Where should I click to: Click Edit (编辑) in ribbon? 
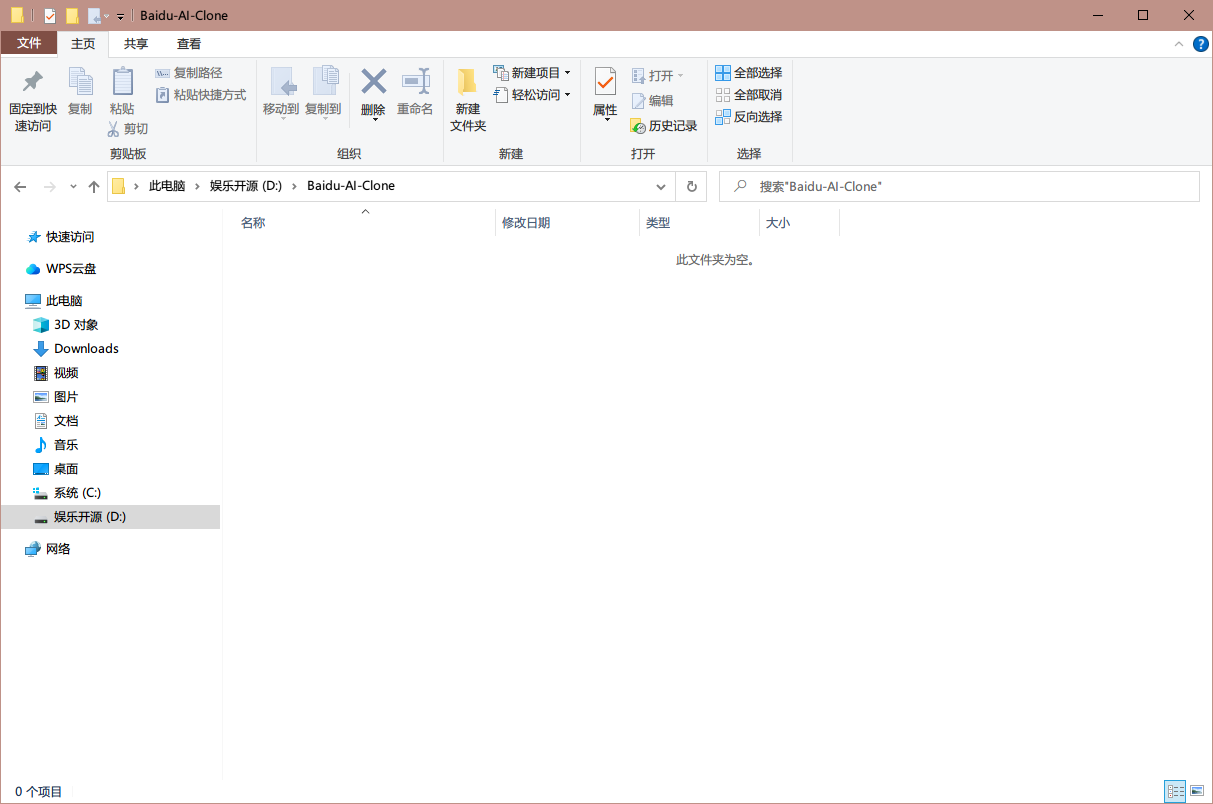(x=652, y=101)
